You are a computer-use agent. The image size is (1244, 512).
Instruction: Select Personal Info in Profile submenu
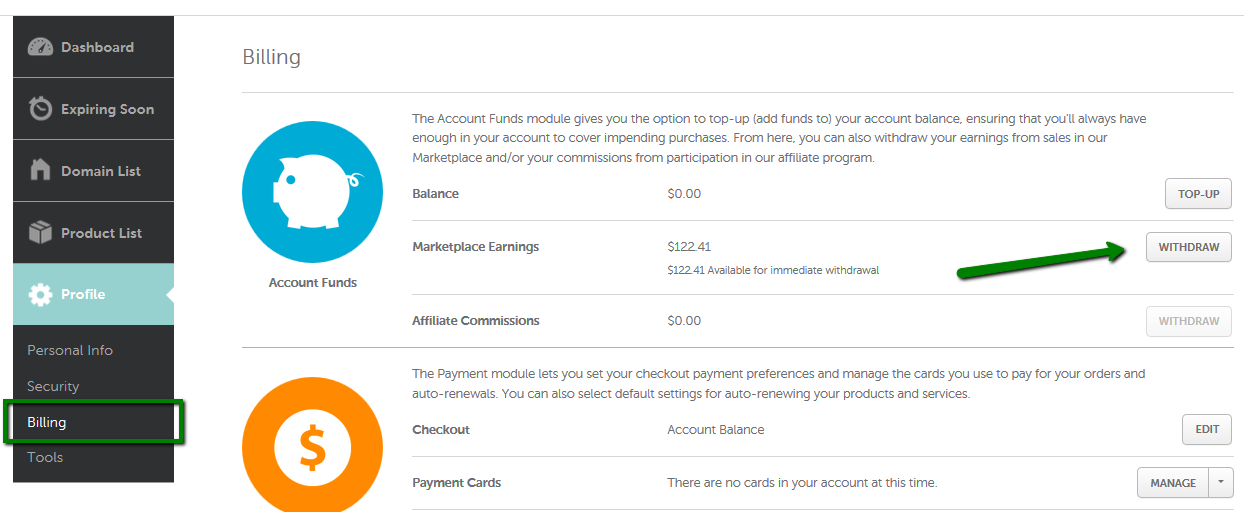tap(70, 350)
